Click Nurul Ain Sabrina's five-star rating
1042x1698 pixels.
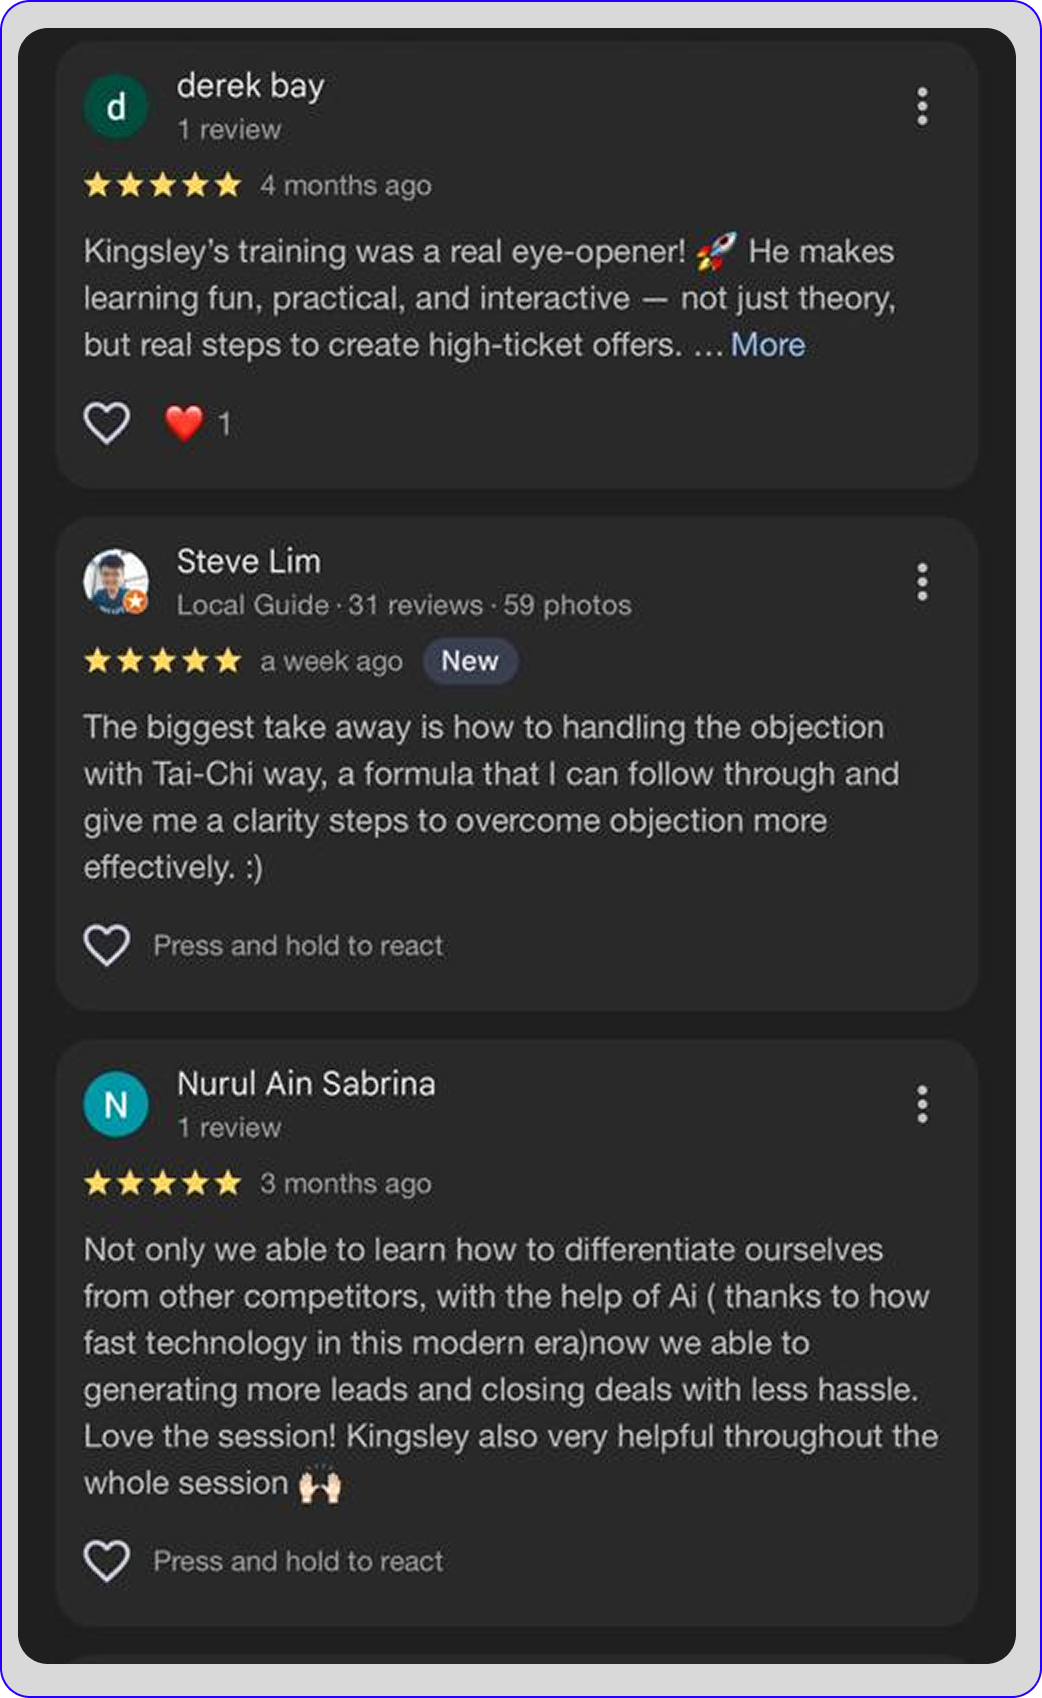[x=163, y=1183]
